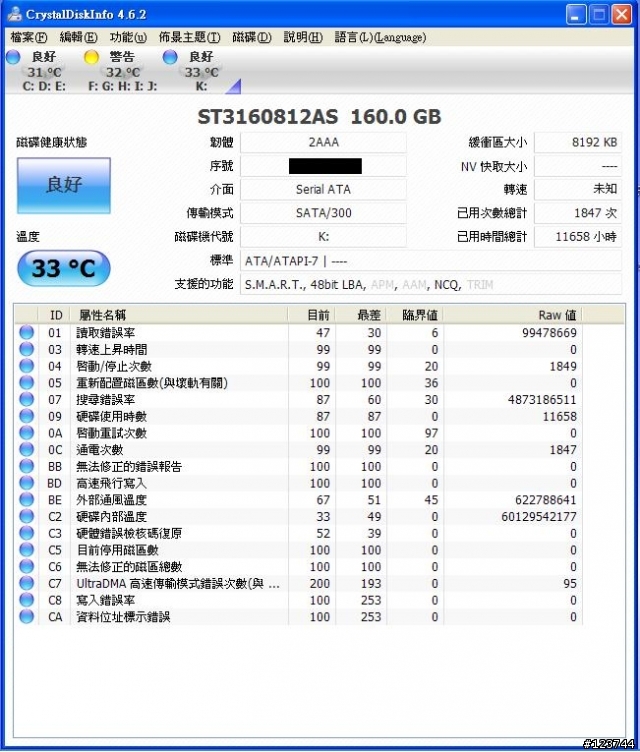Minimize the CrystalDiskInfo window
Viewport: 640px width, 752px height.
click(x=576, y=14)
